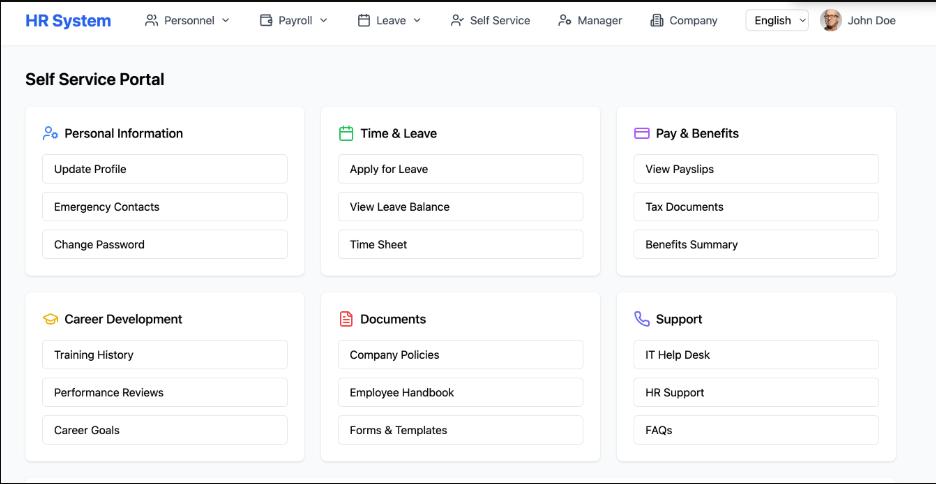The width and height of the screenshot is (936, 484).
Task: Click the Personnel people icon in navbar
Action: tap(152, 20)
